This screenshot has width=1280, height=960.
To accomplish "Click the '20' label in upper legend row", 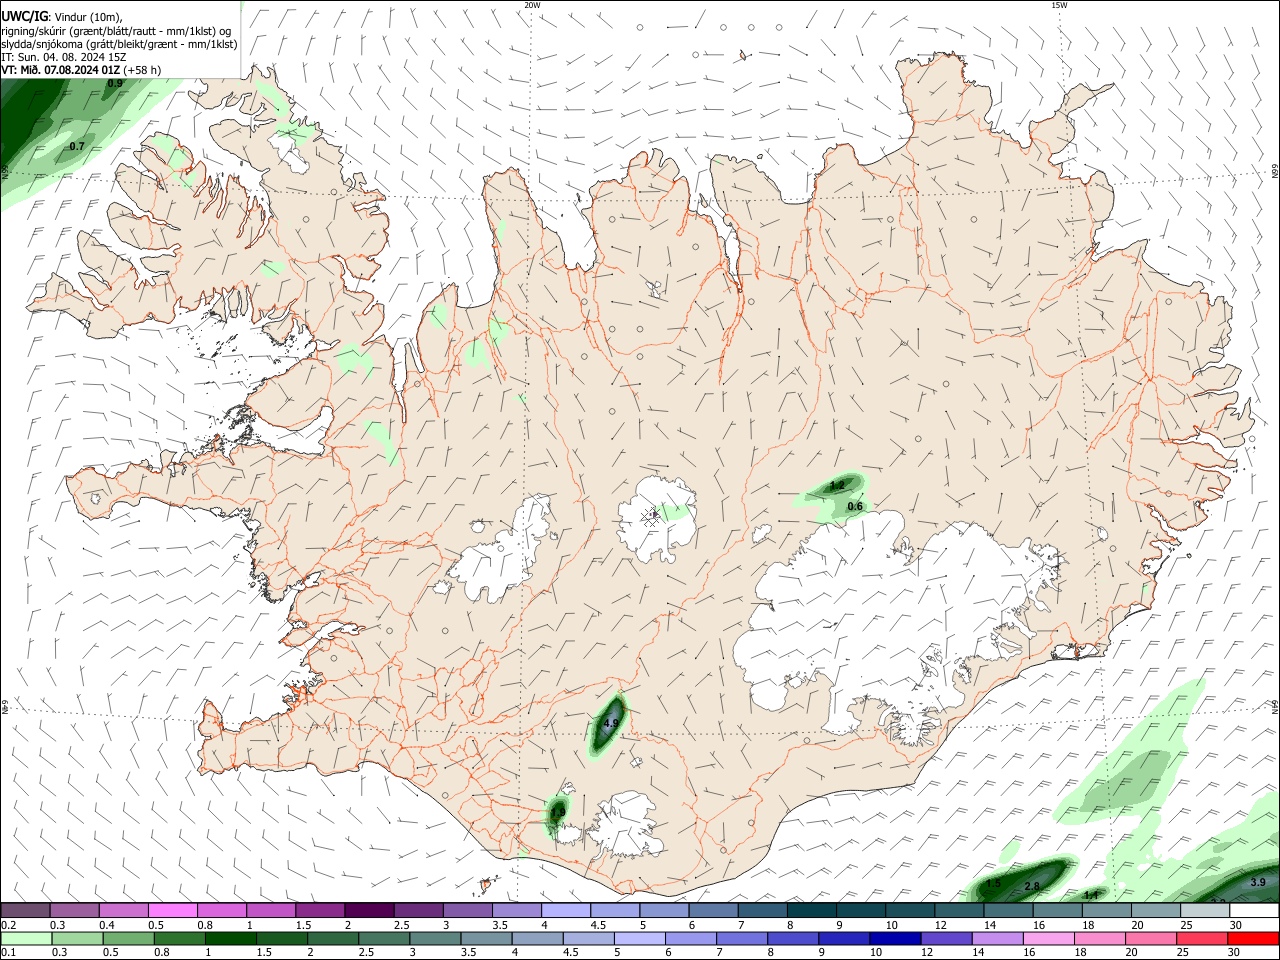I will [x=1137, y=925].
